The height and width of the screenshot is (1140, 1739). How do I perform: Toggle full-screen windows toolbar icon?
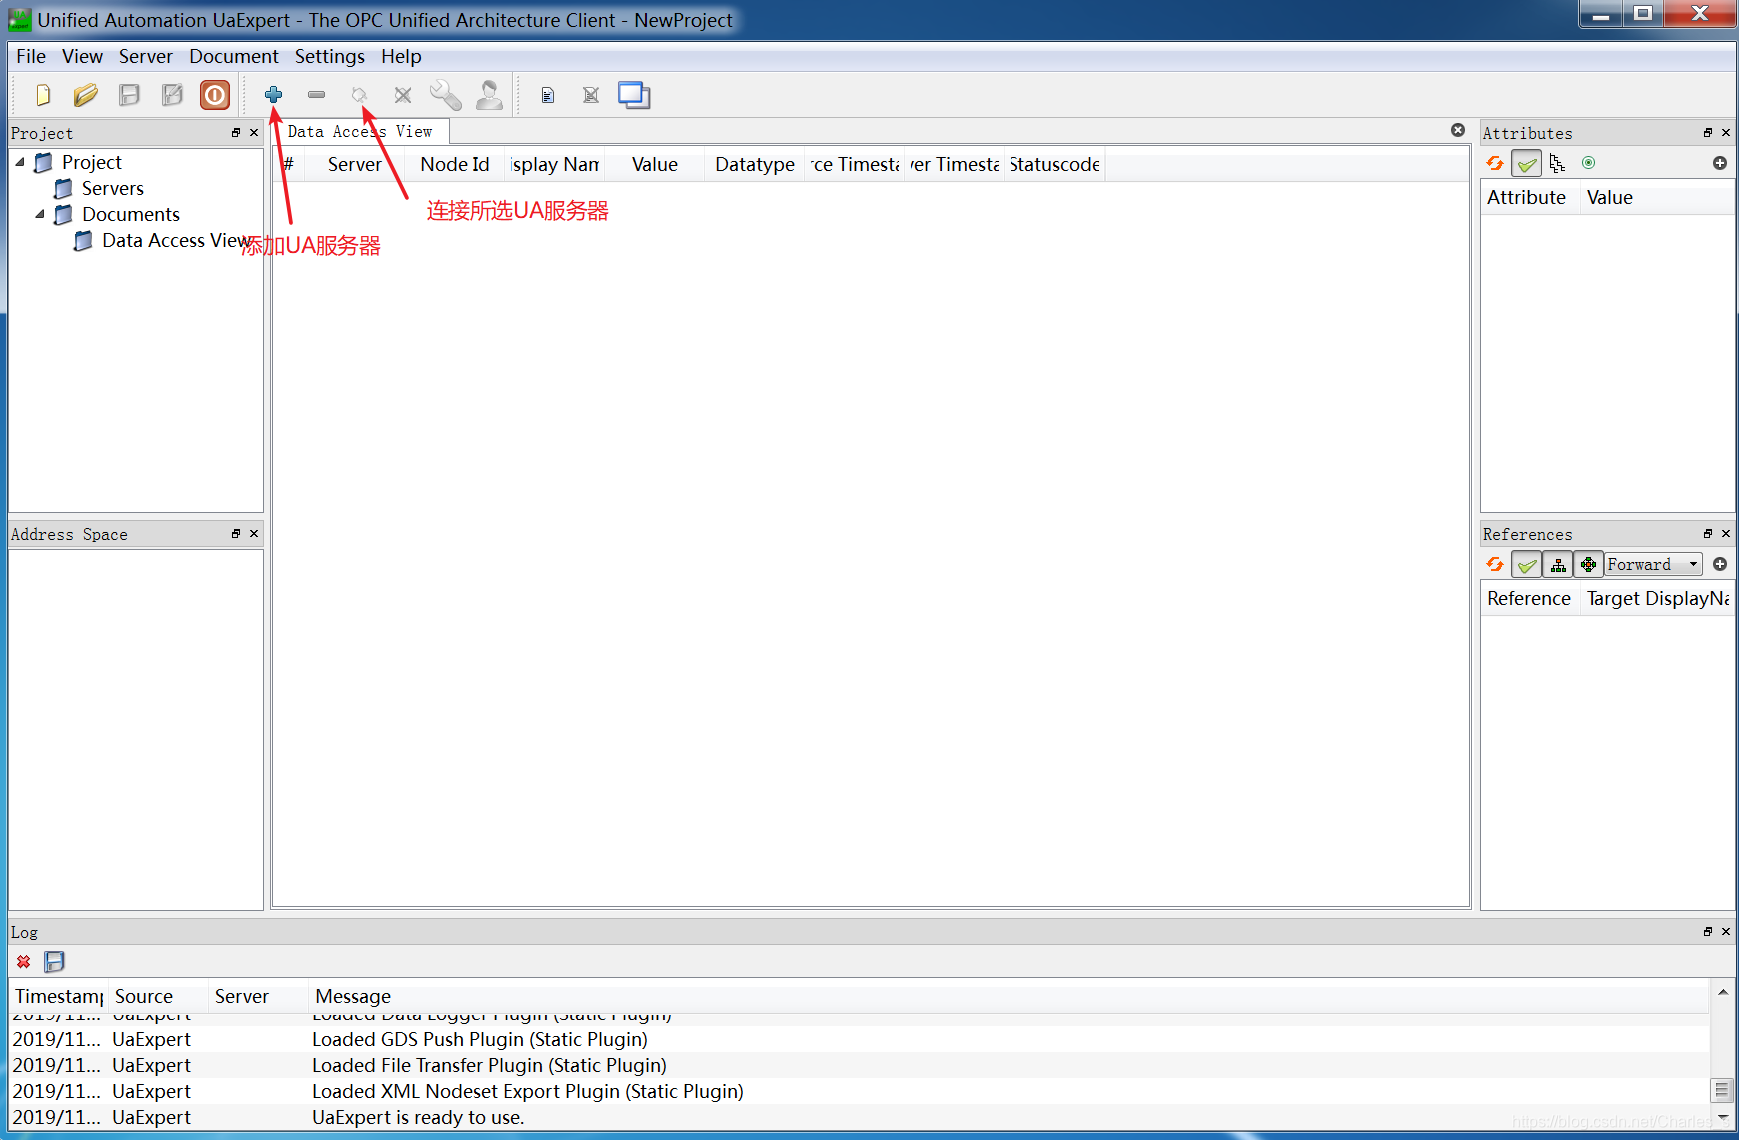634,95
